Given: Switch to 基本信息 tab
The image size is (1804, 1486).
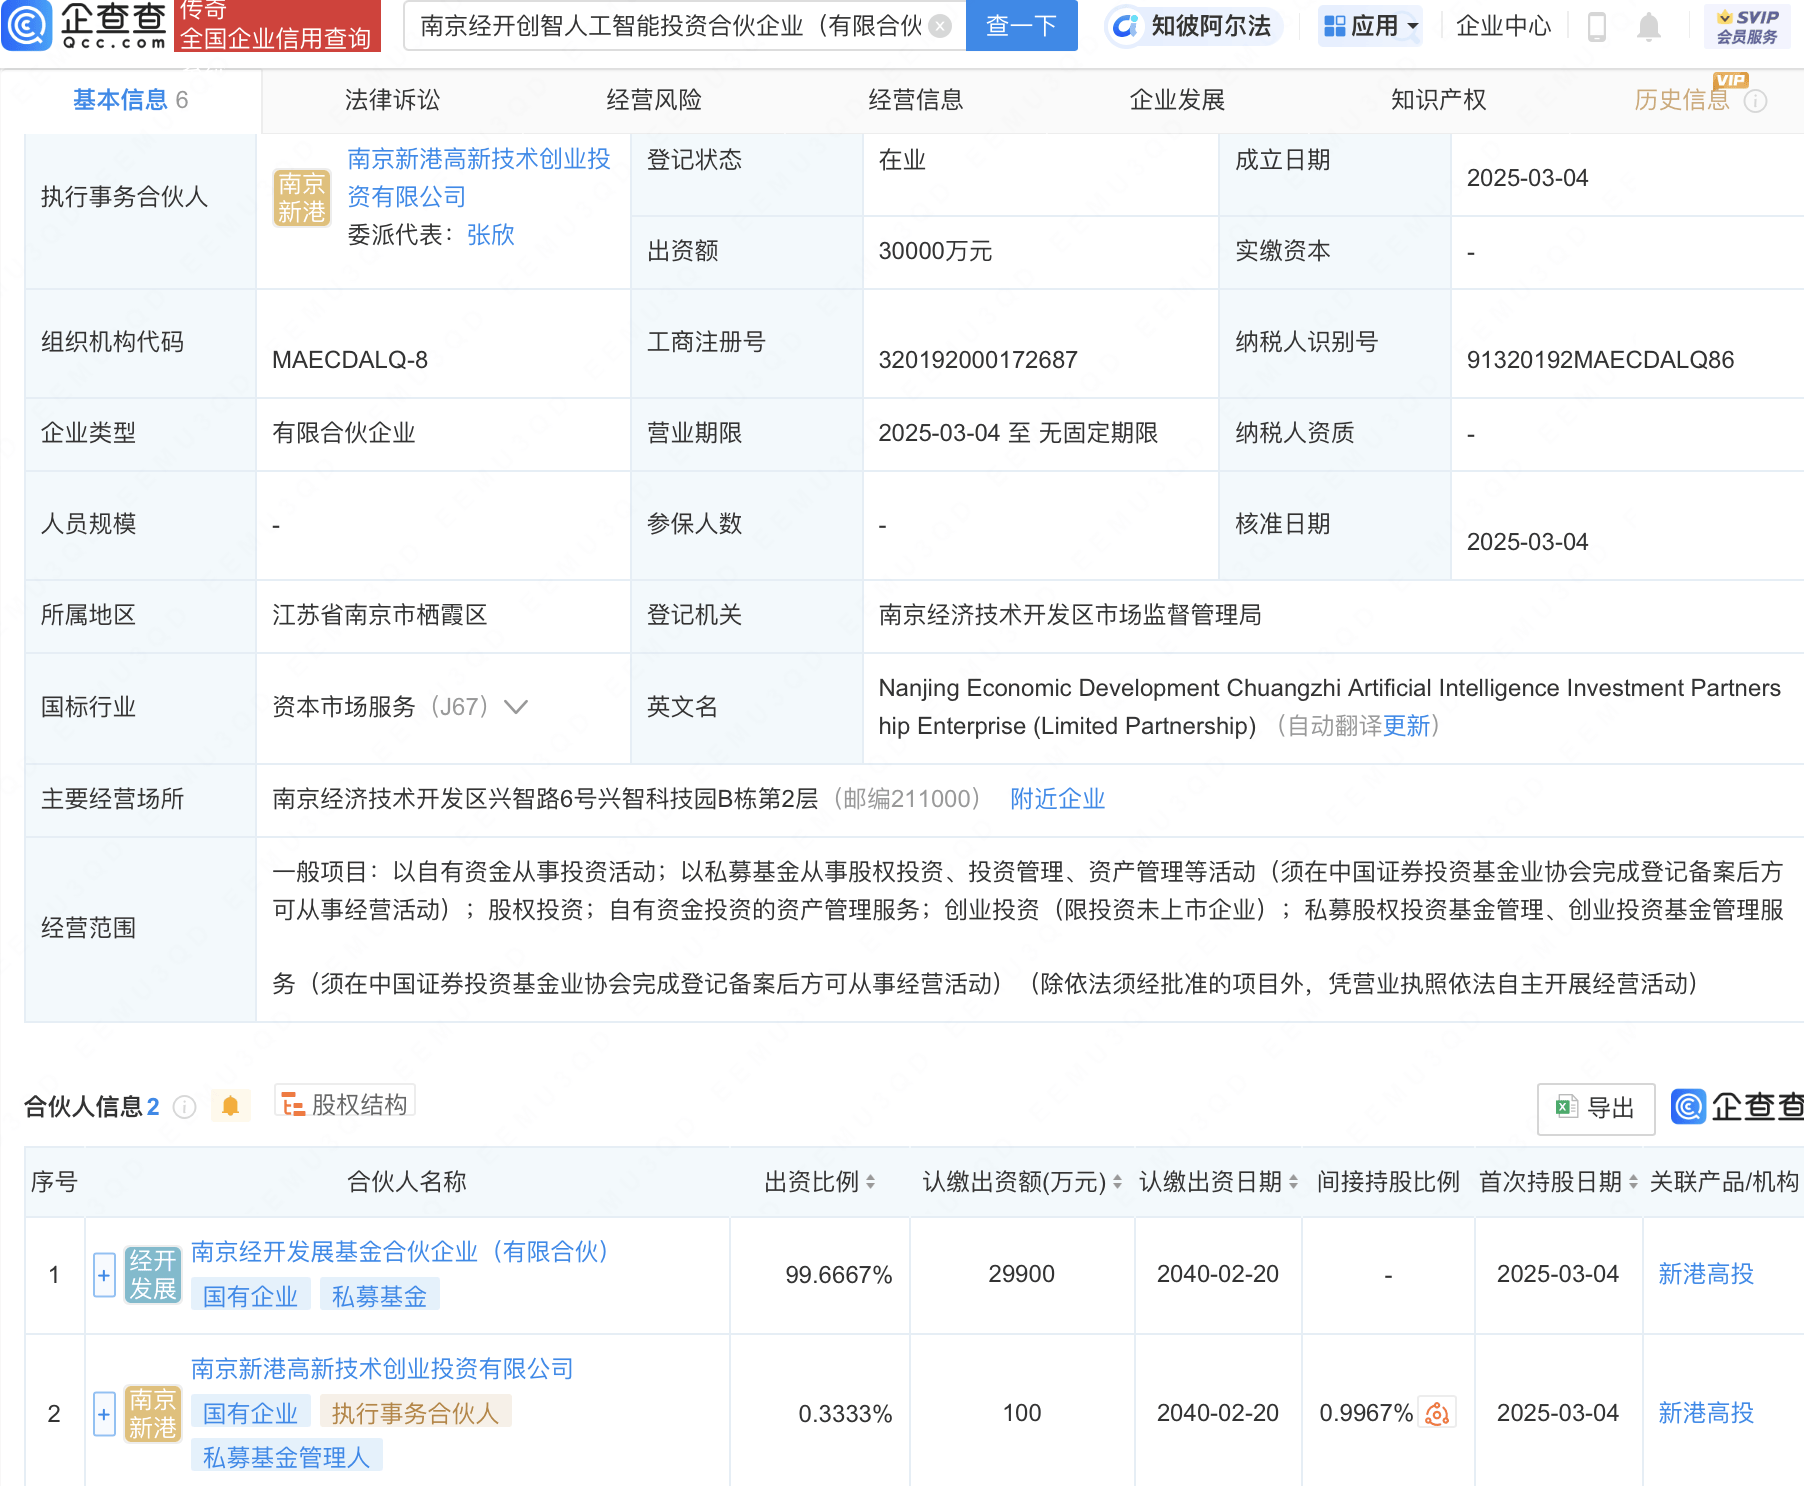Looking at the screenshot, I should click(130, 100).
